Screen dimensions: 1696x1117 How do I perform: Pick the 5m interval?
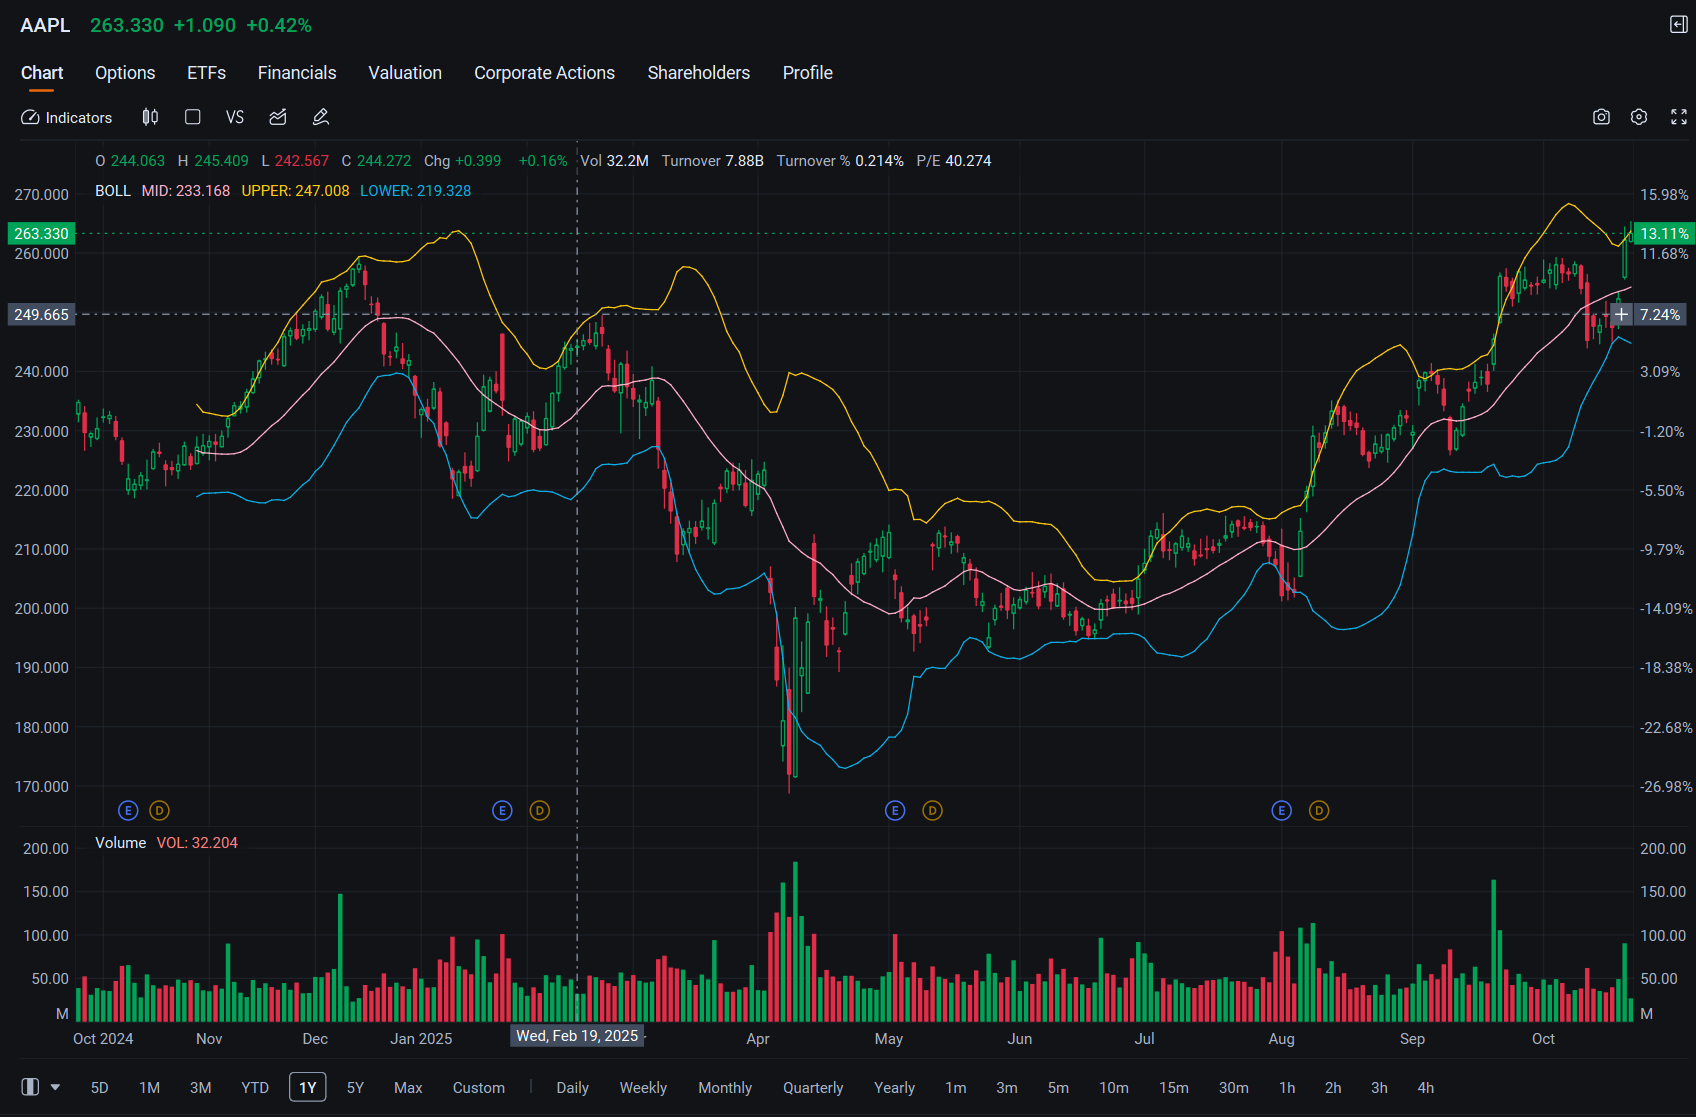point(1058,1088)
